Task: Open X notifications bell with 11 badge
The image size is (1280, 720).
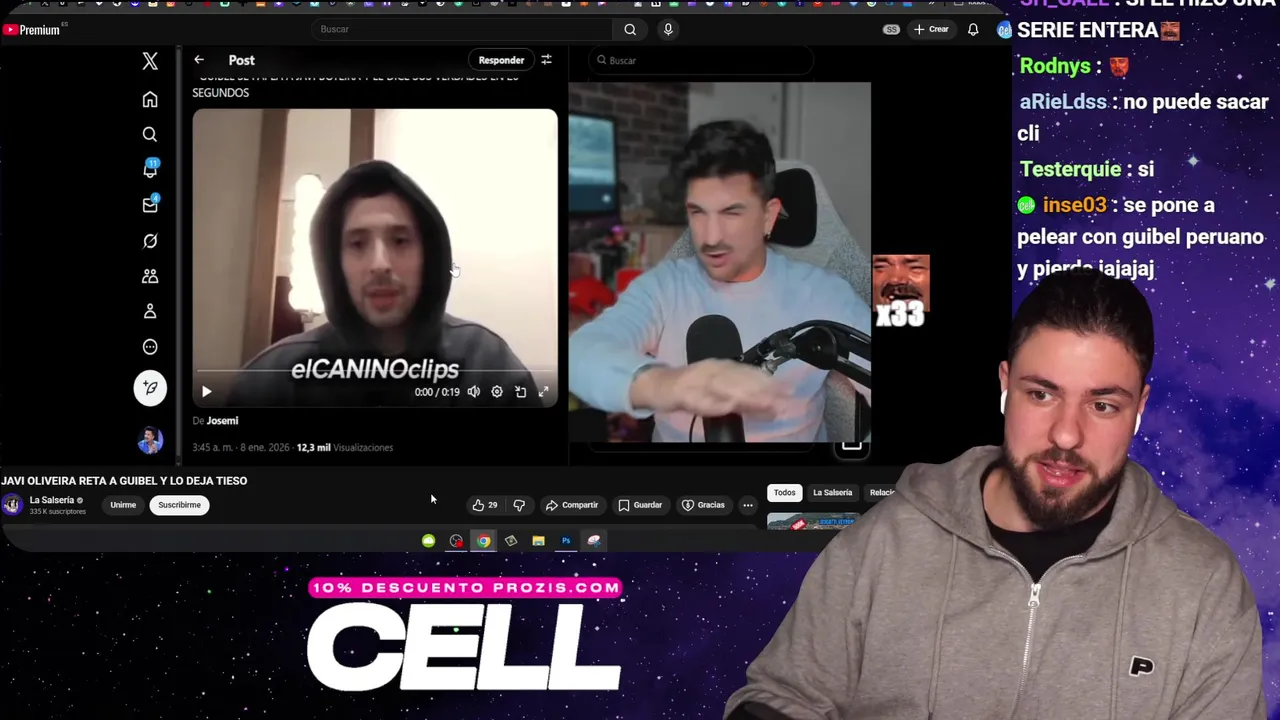Action: click(150, 169)
